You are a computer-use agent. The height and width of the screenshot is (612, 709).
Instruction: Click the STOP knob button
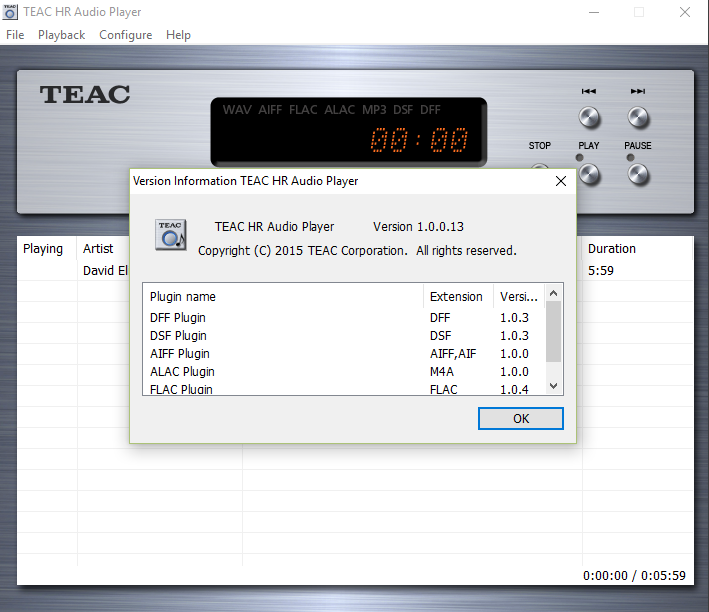pos(539,166)
